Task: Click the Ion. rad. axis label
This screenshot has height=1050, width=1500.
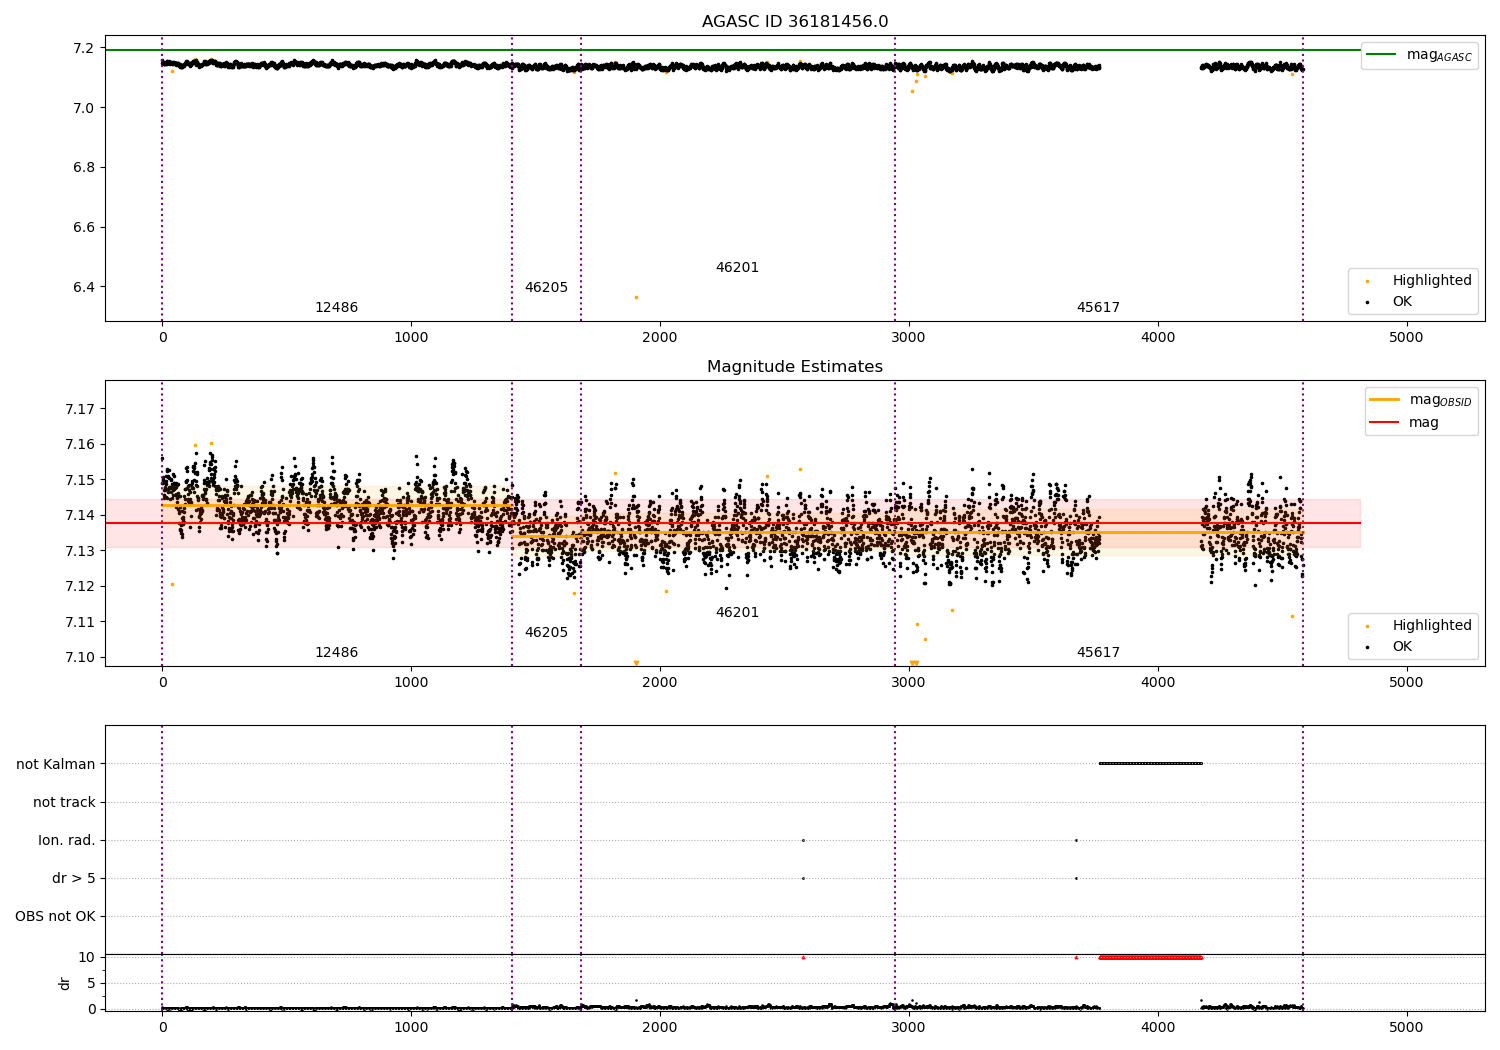Action: [67, 840]
